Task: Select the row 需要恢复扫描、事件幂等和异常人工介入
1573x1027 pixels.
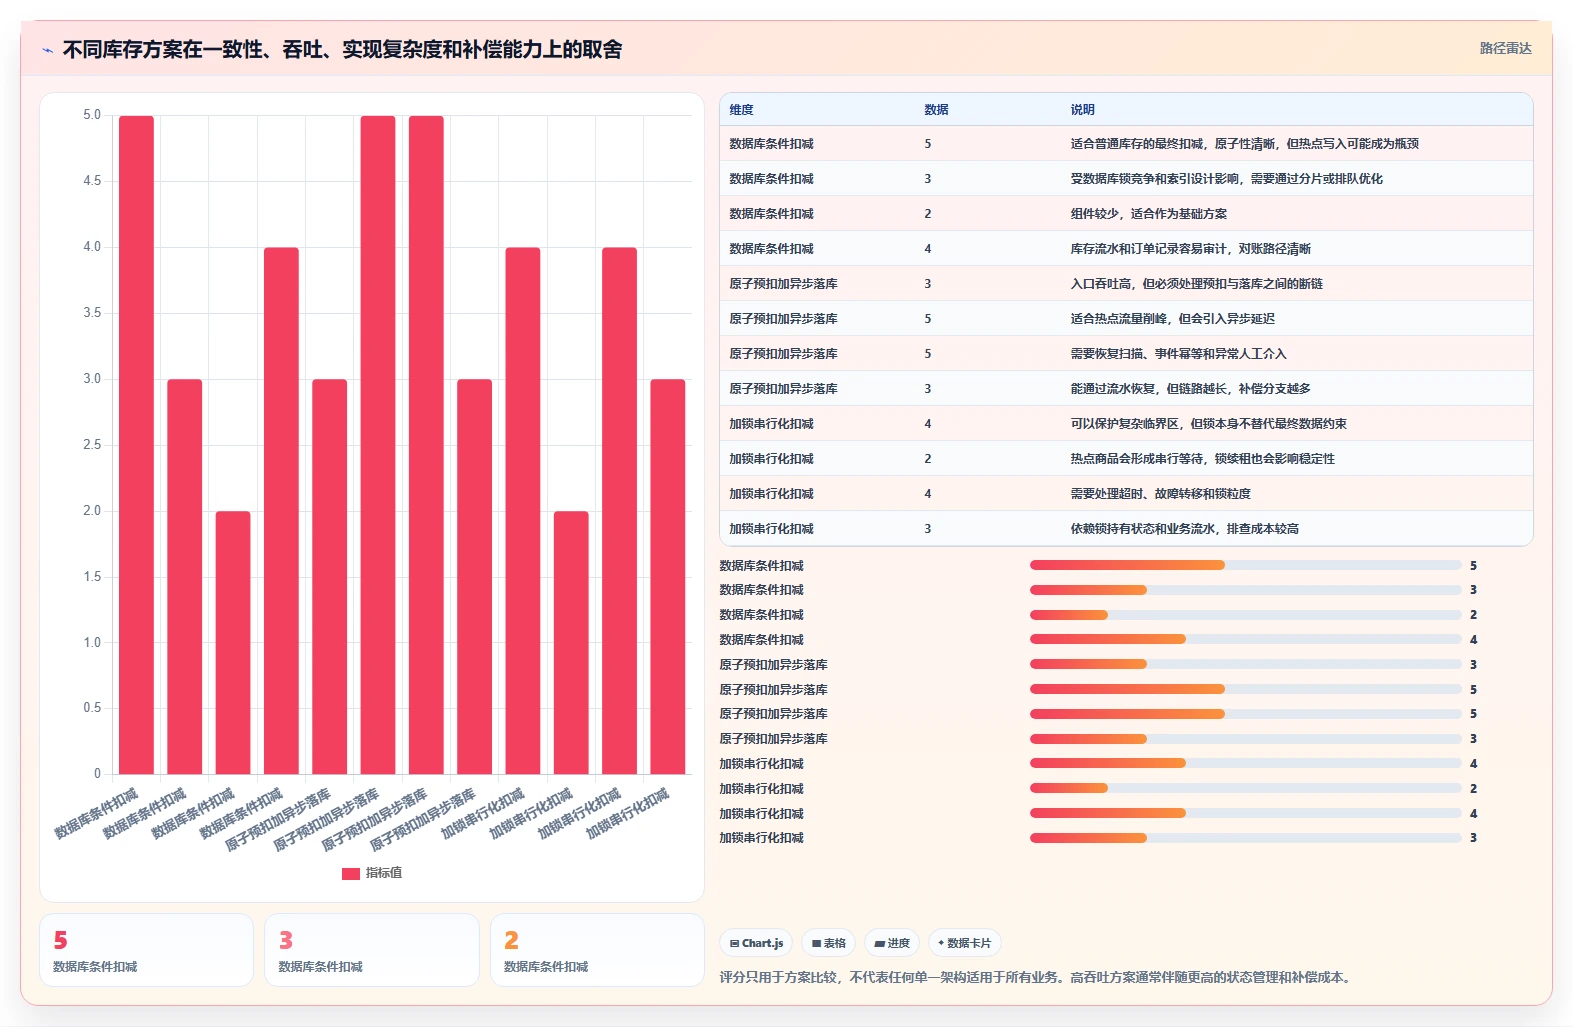Action: [x=1126, y=354]
